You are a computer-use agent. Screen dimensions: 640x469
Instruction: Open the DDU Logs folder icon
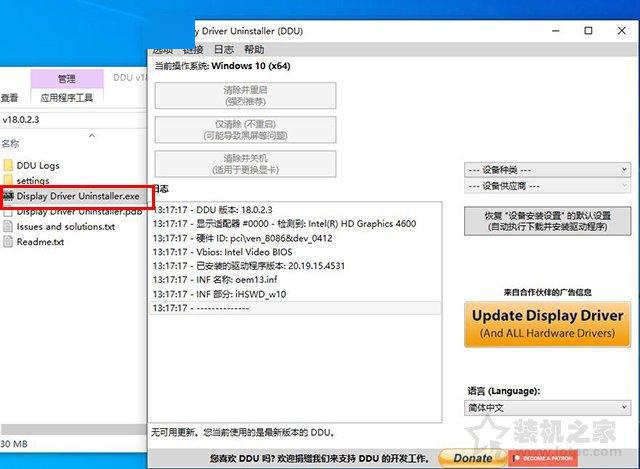[x=8, y=165]
